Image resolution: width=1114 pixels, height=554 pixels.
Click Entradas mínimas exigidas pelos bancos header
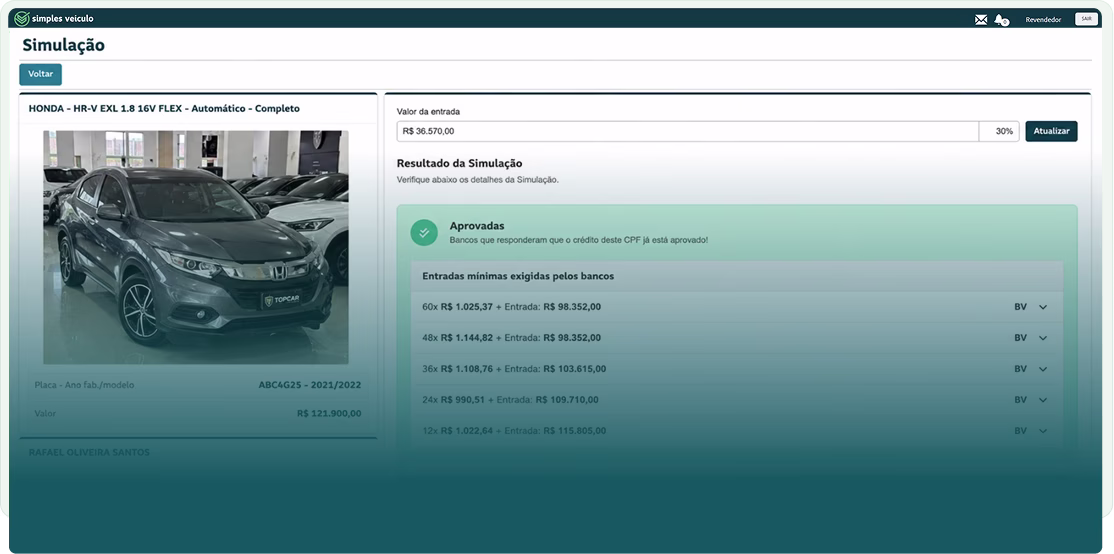(518, 276)
